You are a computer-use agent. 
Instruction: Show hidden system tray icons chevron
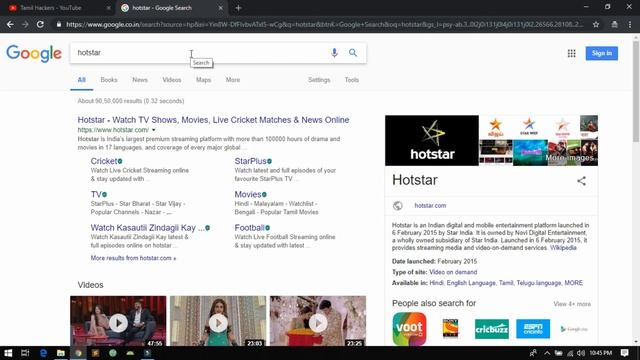click(x=547, y=353)
